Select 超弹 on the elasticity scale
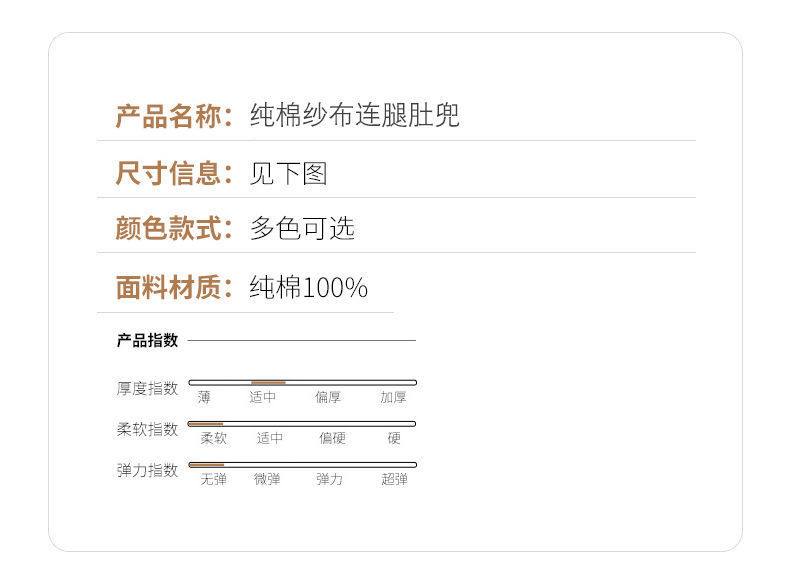Viewport: 790px width, 576px height. point(394,480)
